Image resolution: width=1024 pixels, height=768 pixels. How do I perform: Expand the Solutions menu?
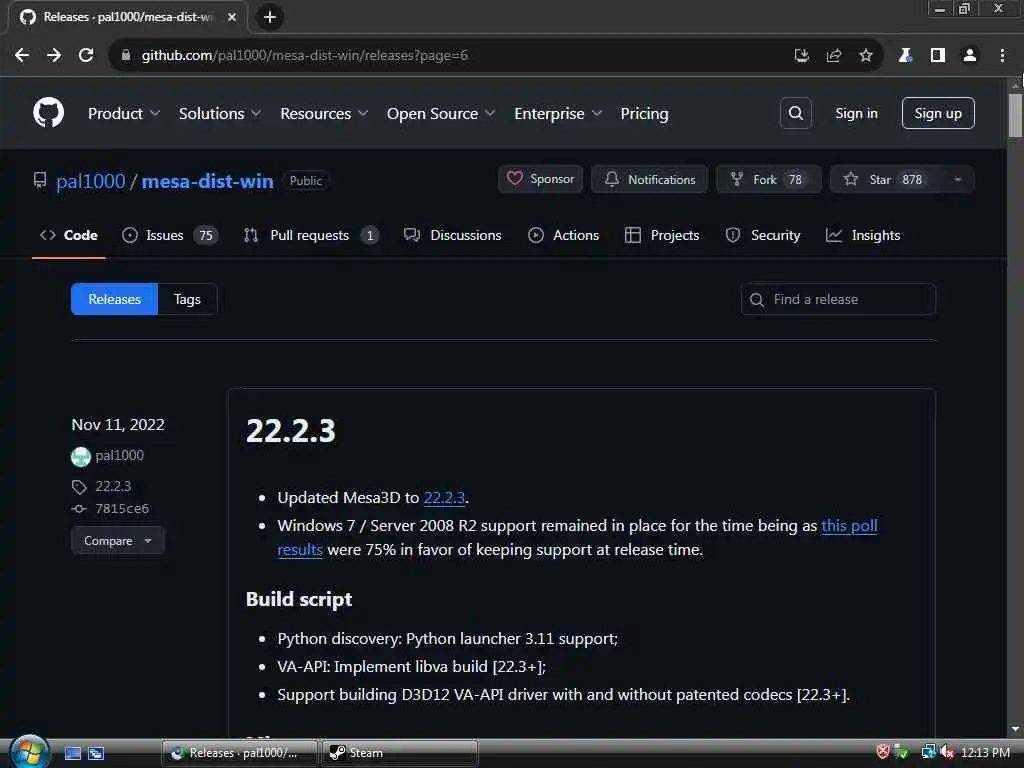coord(219,114)
